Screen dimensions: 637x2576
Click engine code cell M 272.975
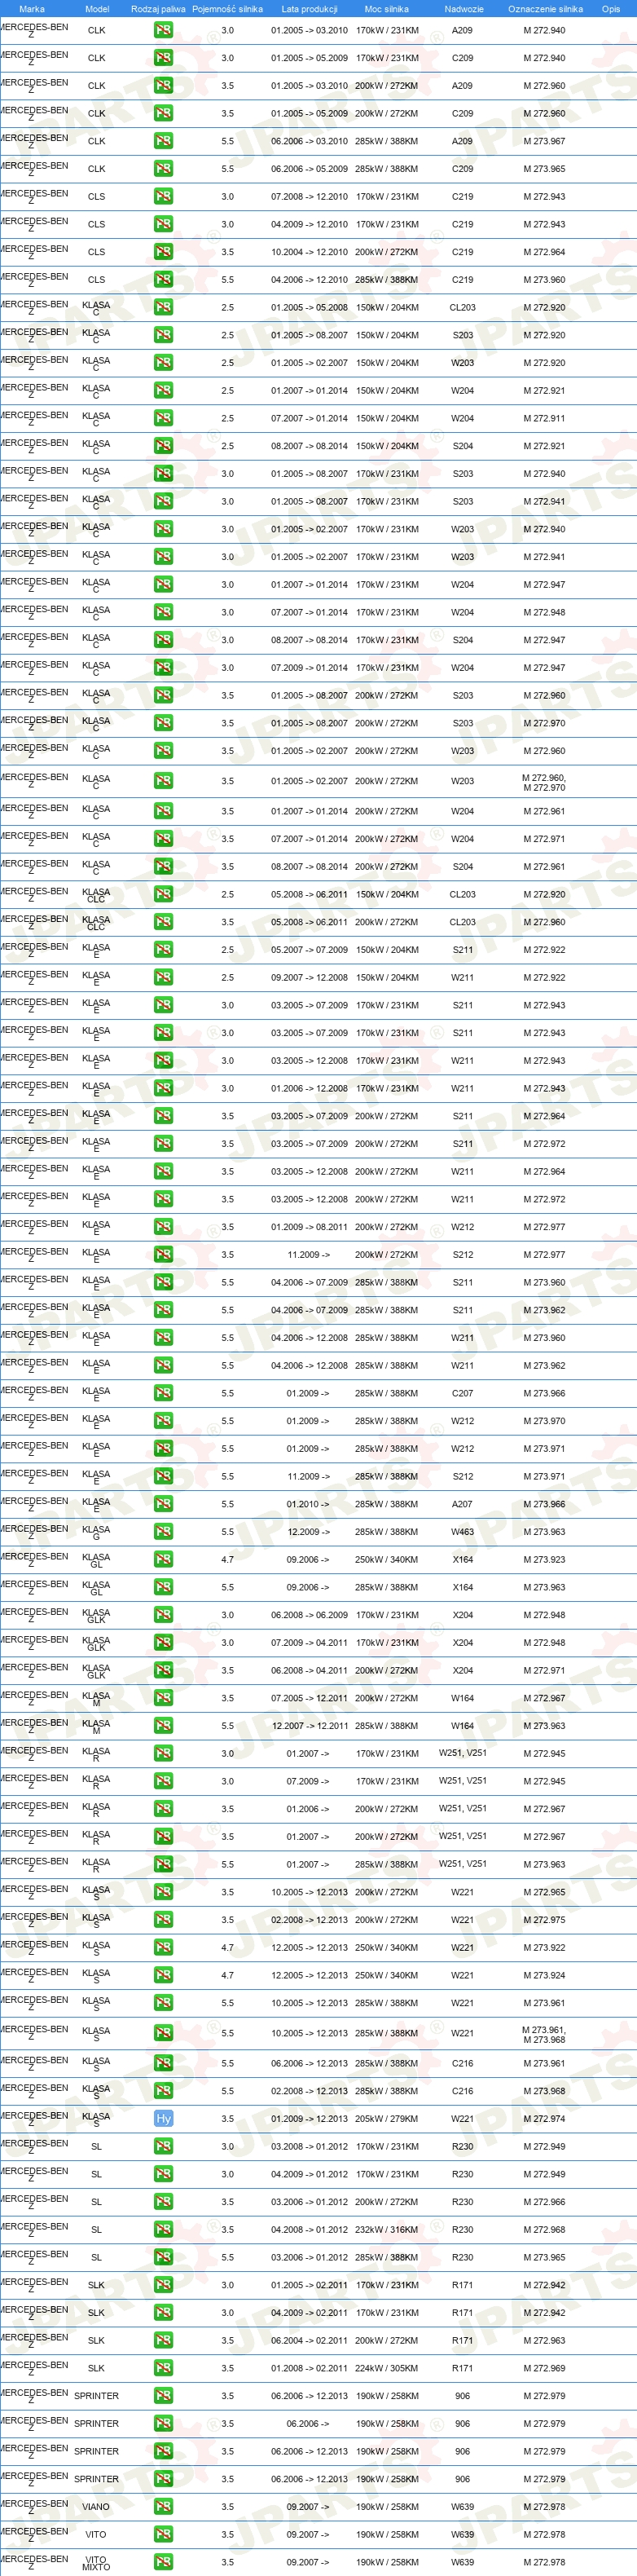coord(544,1920)
